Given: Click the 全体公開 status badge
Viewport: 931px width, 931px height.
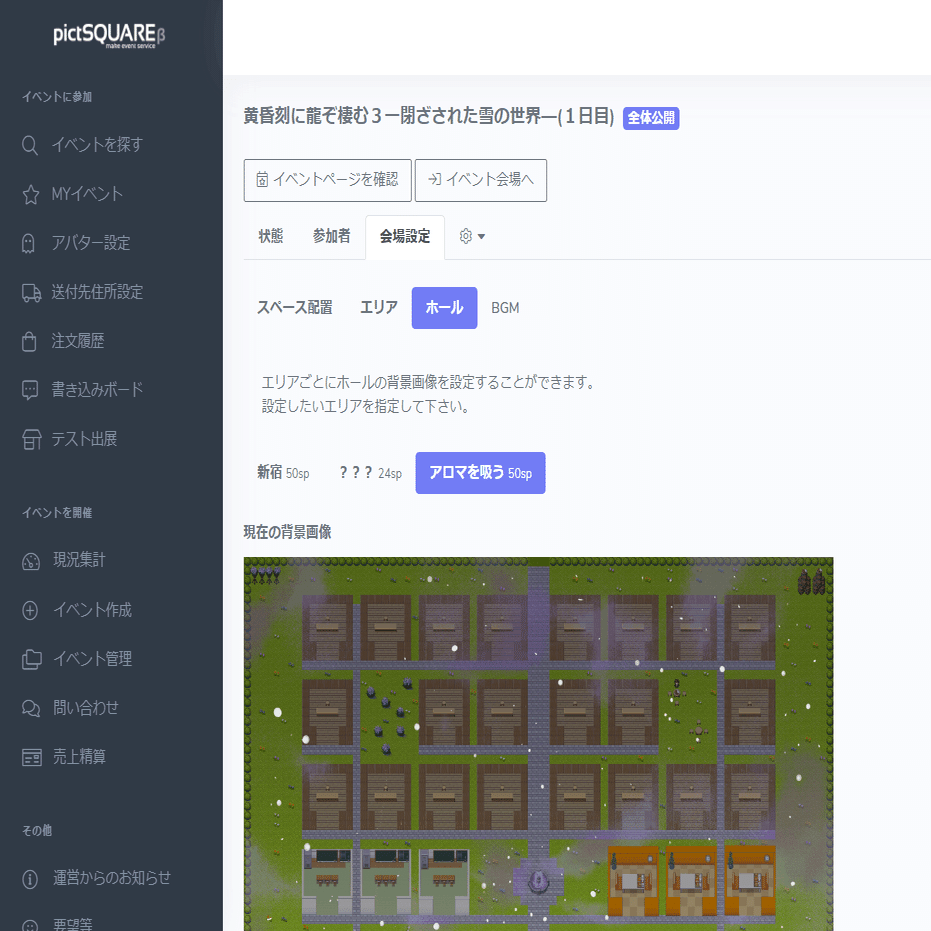Looking at the screenshot, I should (651, 118).
